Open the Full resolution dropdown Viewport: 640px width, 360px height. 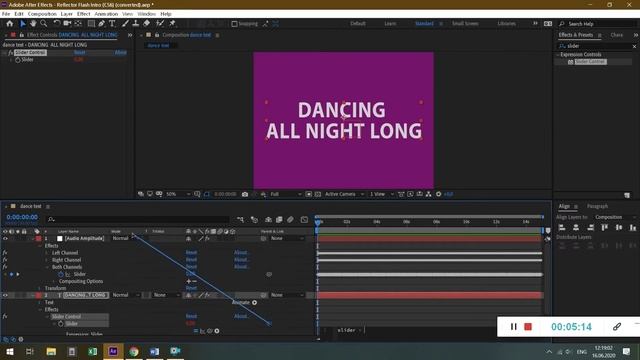click(x=285, y=194)
